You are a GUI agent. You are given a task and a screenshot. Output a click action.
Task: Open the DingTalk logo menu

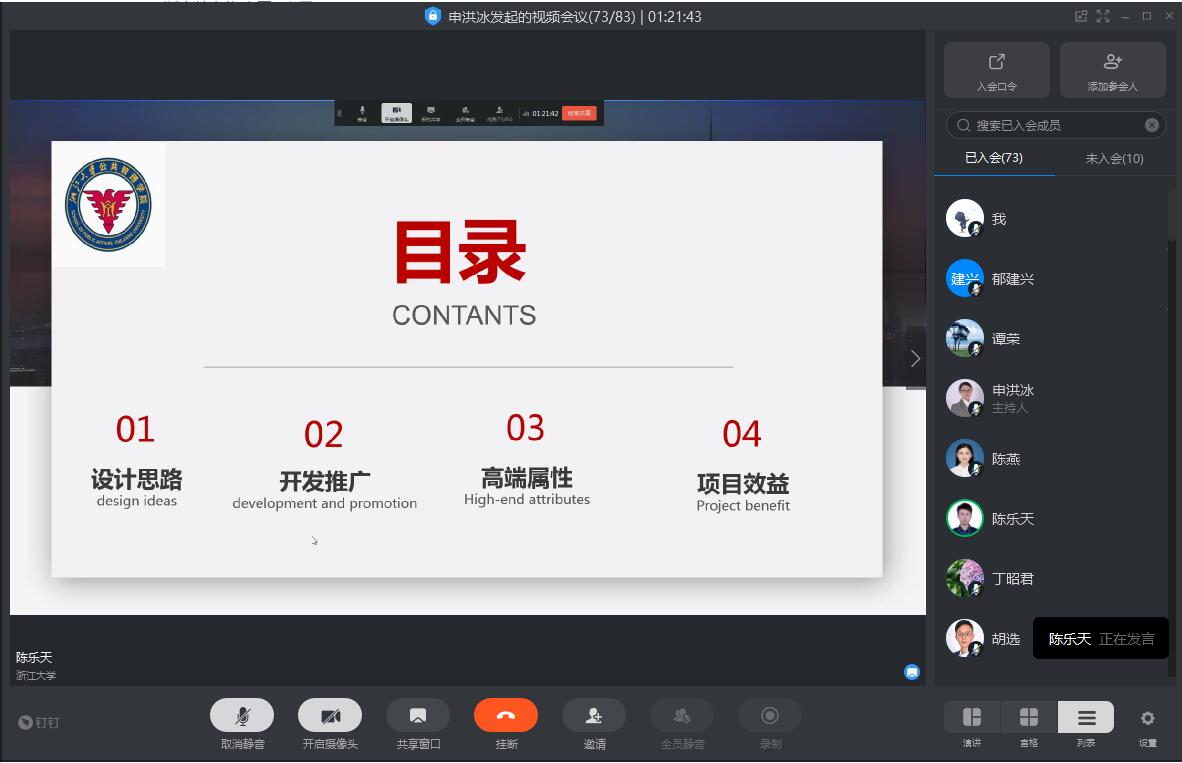pyautogui.click(x=38, y=722)
